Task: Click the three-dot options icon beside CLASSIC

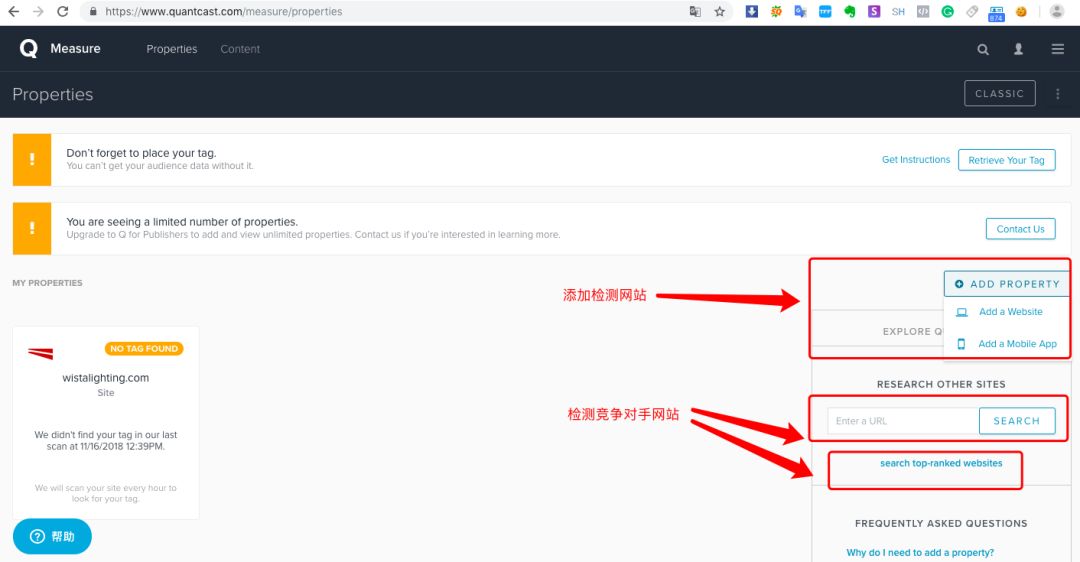Action: click(x=1058, y=94)
